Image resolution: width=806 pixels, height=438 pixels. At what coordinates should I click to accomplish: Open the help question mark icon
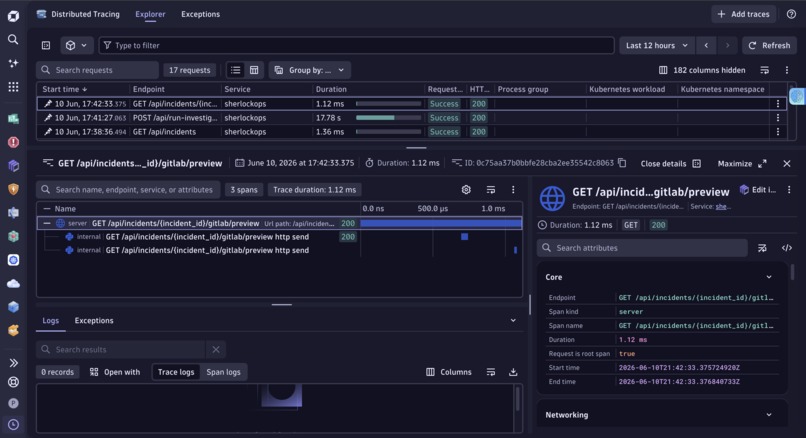click(x=791, y=14)
